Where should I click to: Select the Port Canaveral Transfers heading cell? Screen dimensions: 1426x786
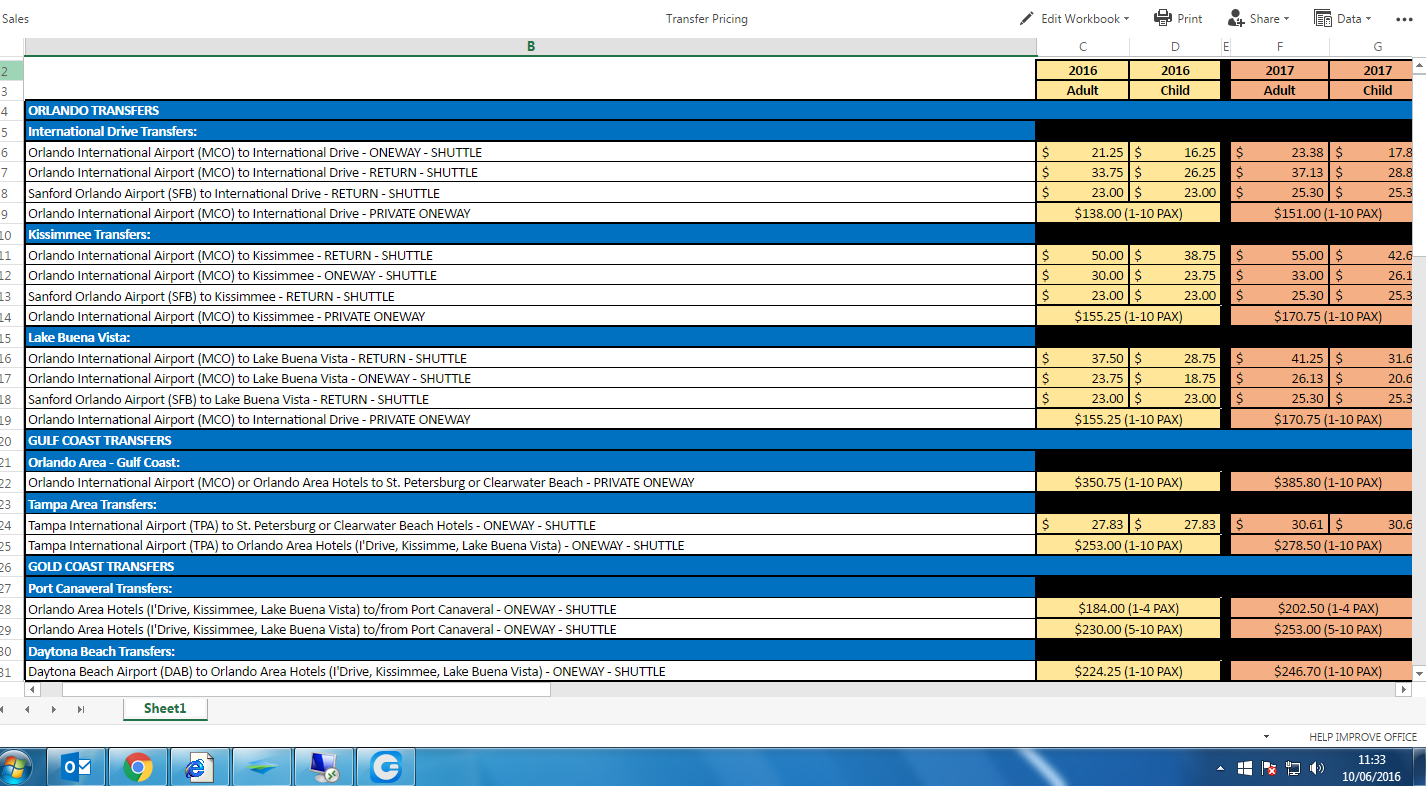[531, 589]
